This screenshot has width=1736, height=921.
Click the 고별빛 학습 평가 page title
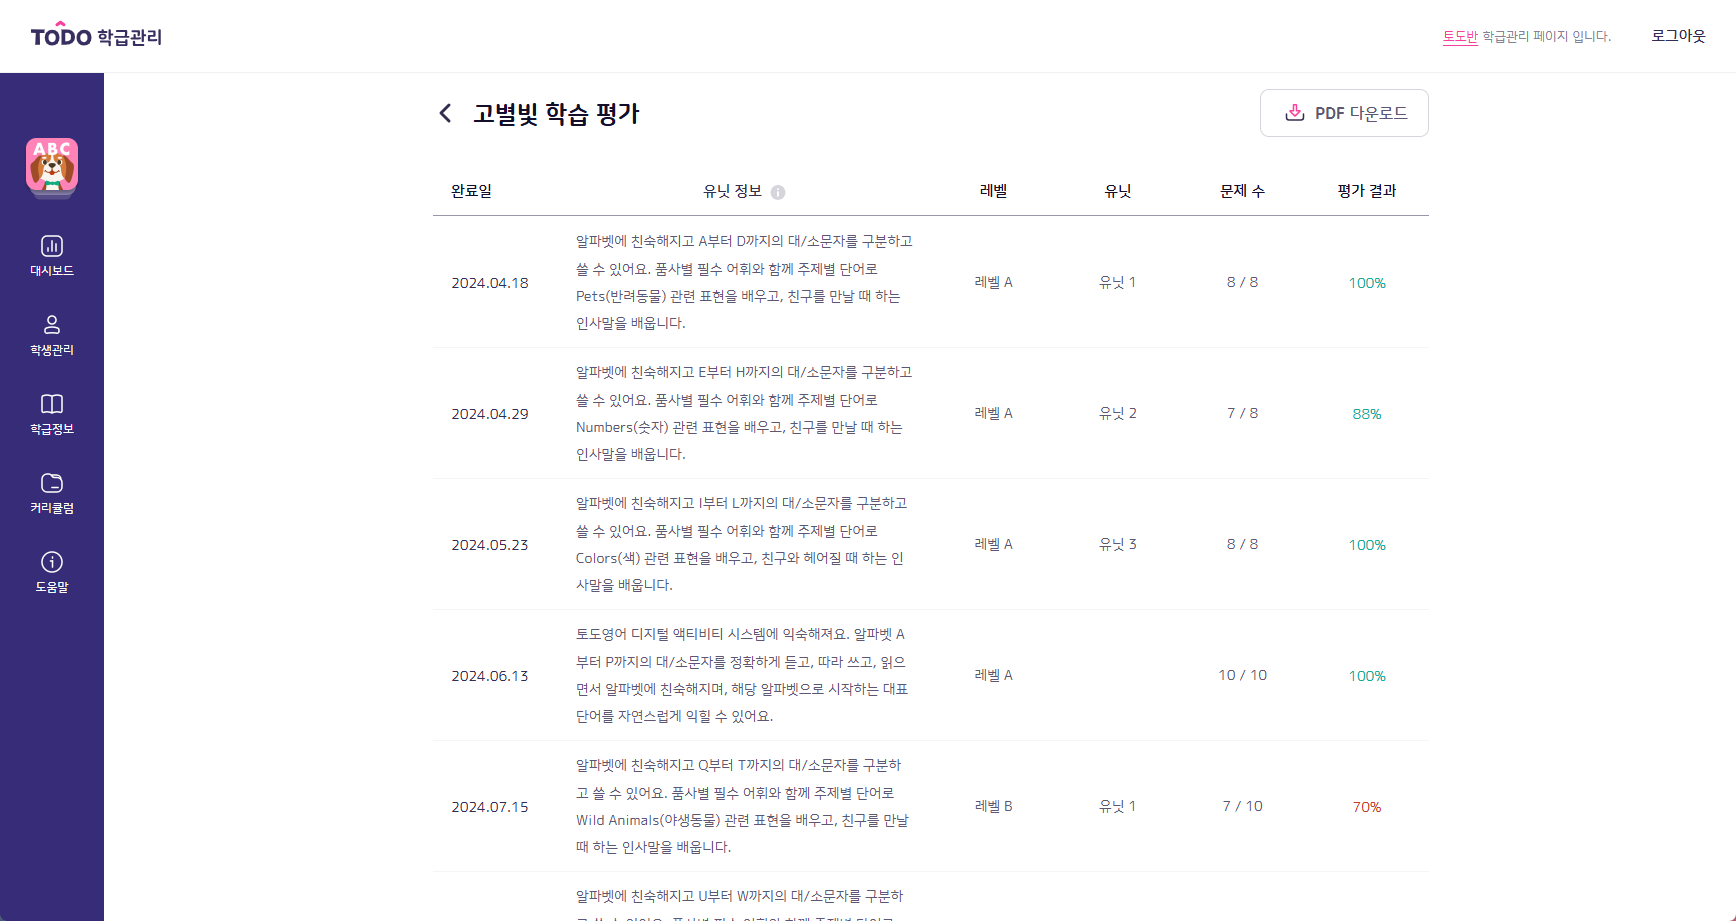[556, 113]
